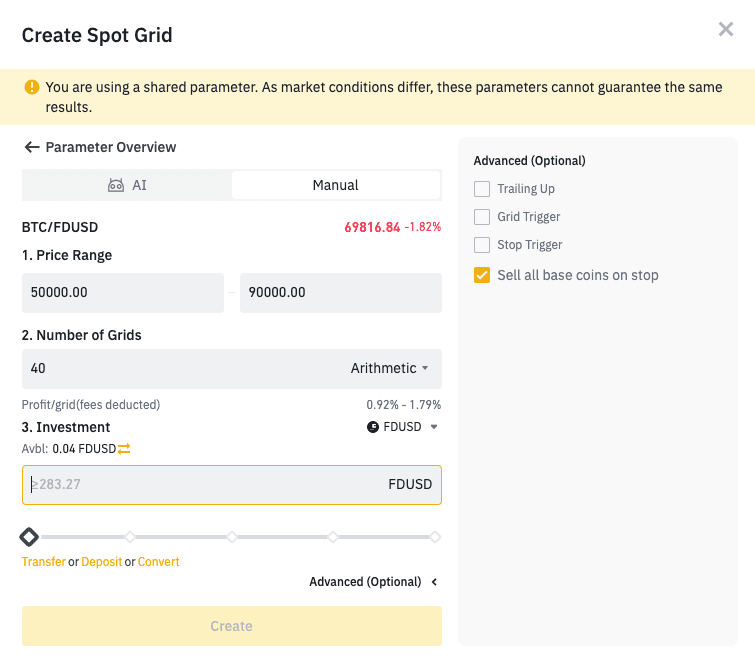The image size is (755, 664).
Task: Click the Transfer link
Action: click(x=44, y=562)
